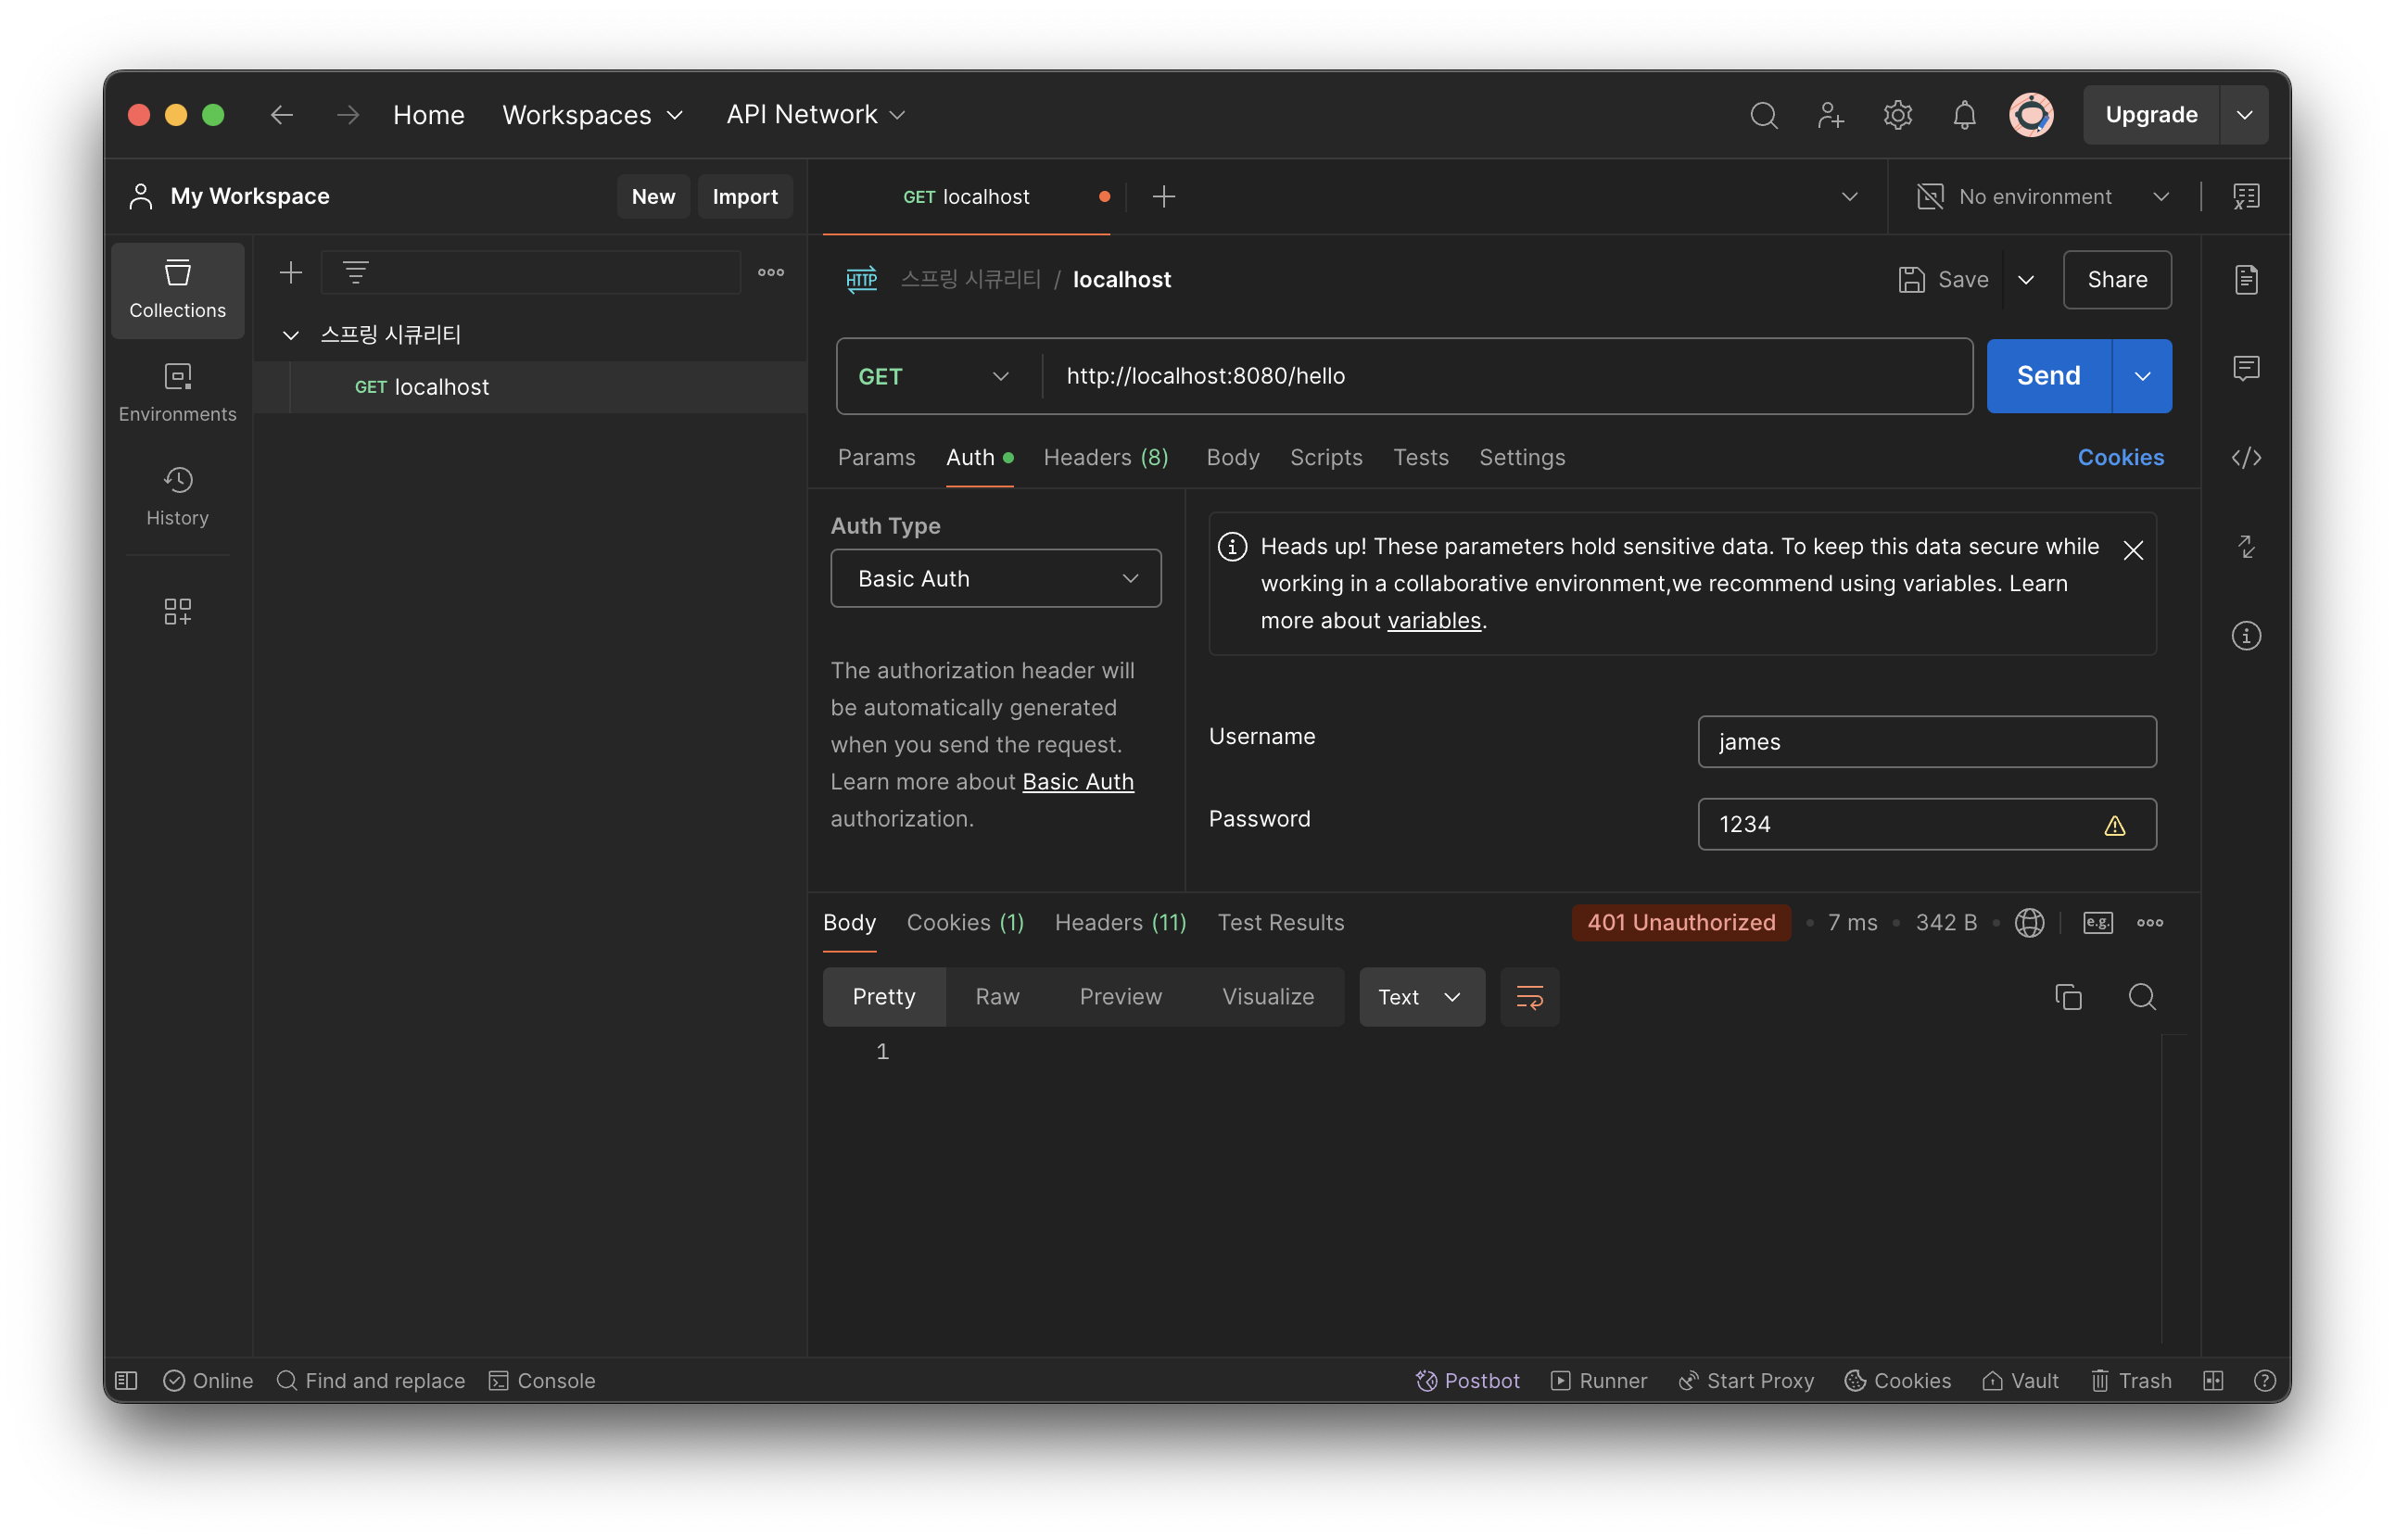Screen dimensions: 2395x1540
Task: Click the invite collaborators icon
Action: [1830, 115]
